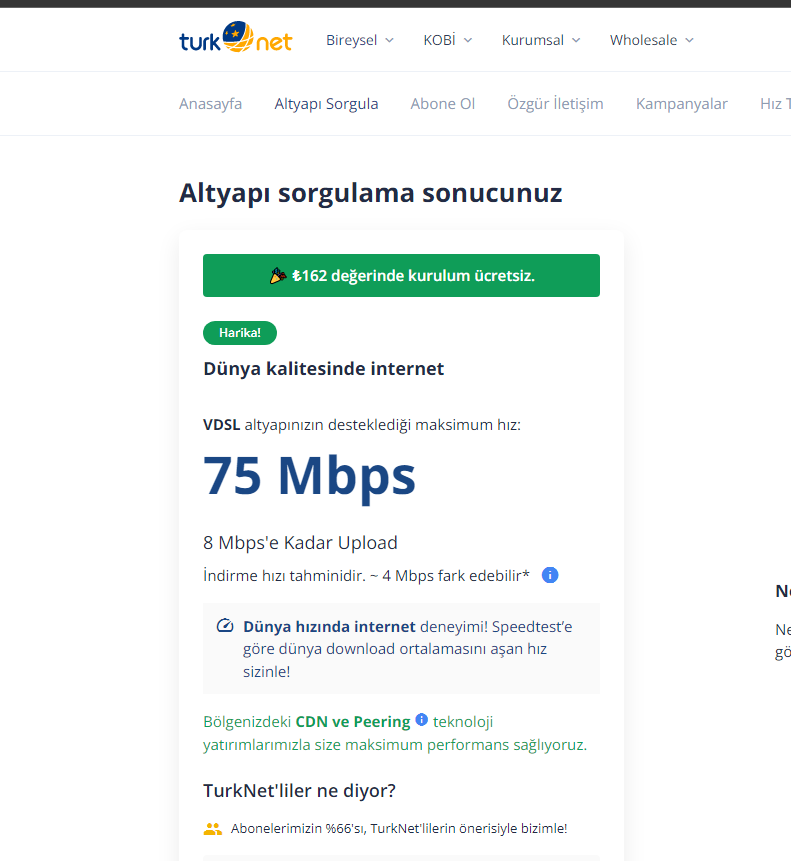Click the CDN ve Peering text
This screenshot has height=861, width=791.
[x=353, y=722]
